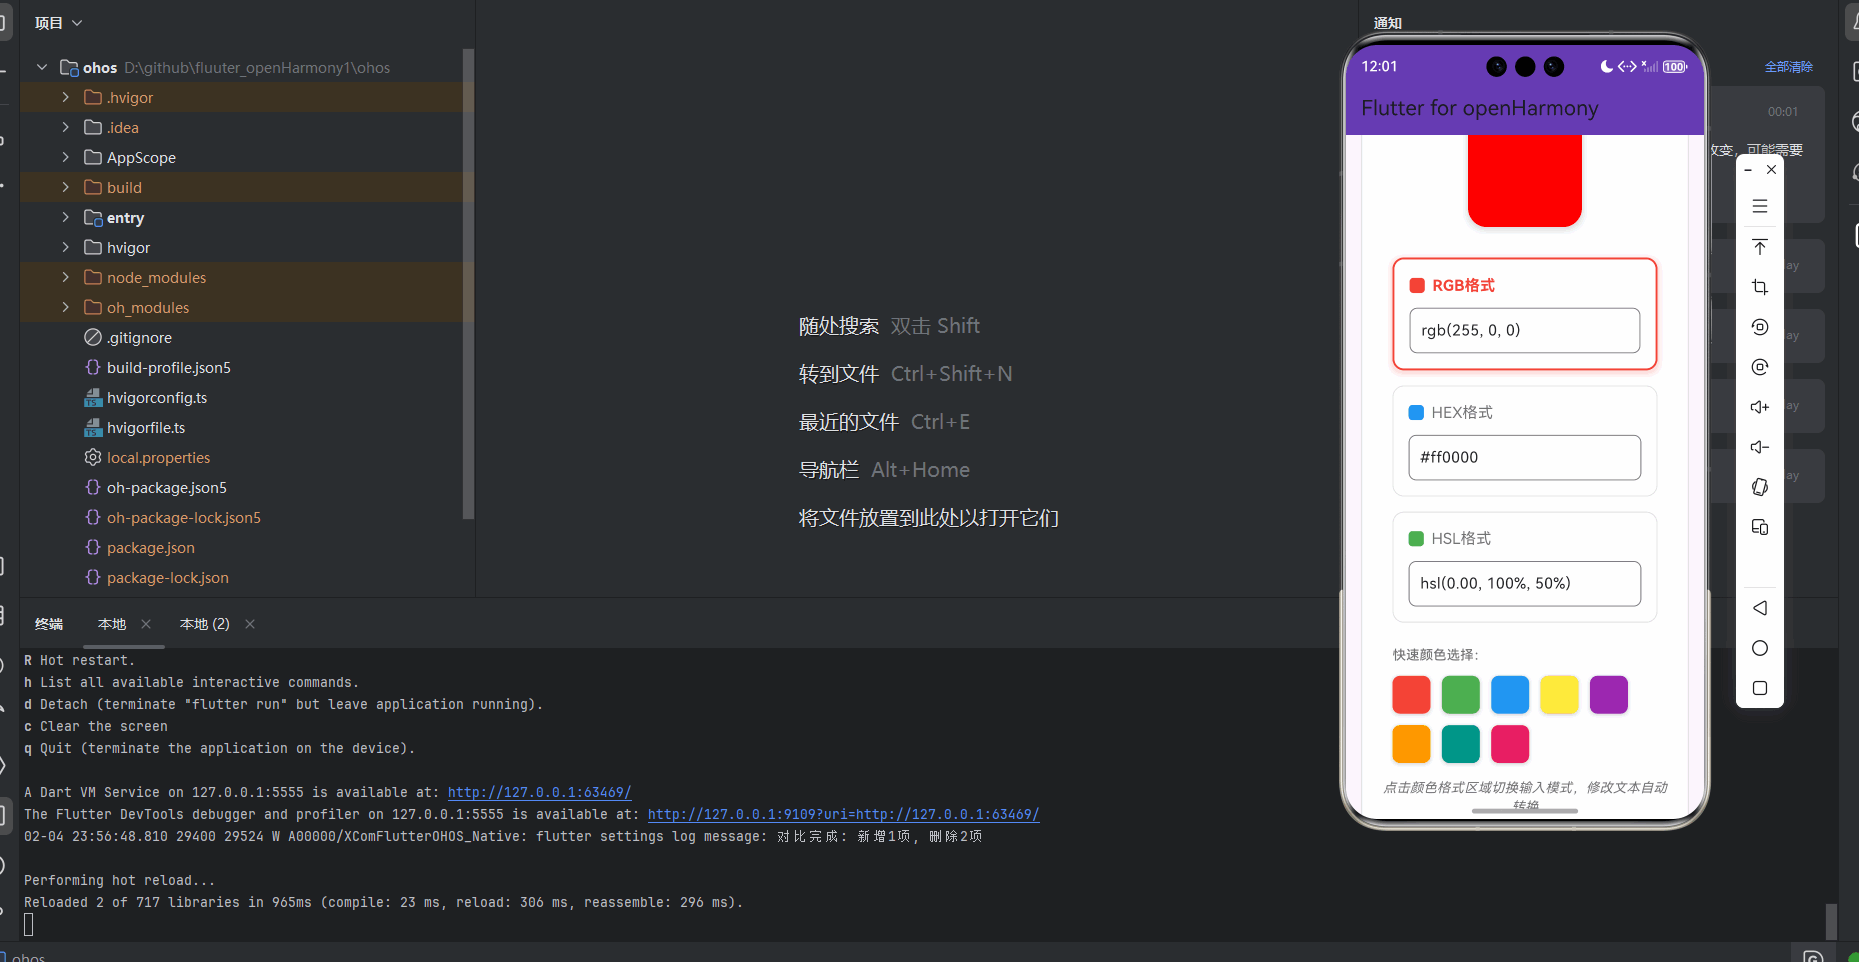Decrease the emulator volume

point(1760,447)
